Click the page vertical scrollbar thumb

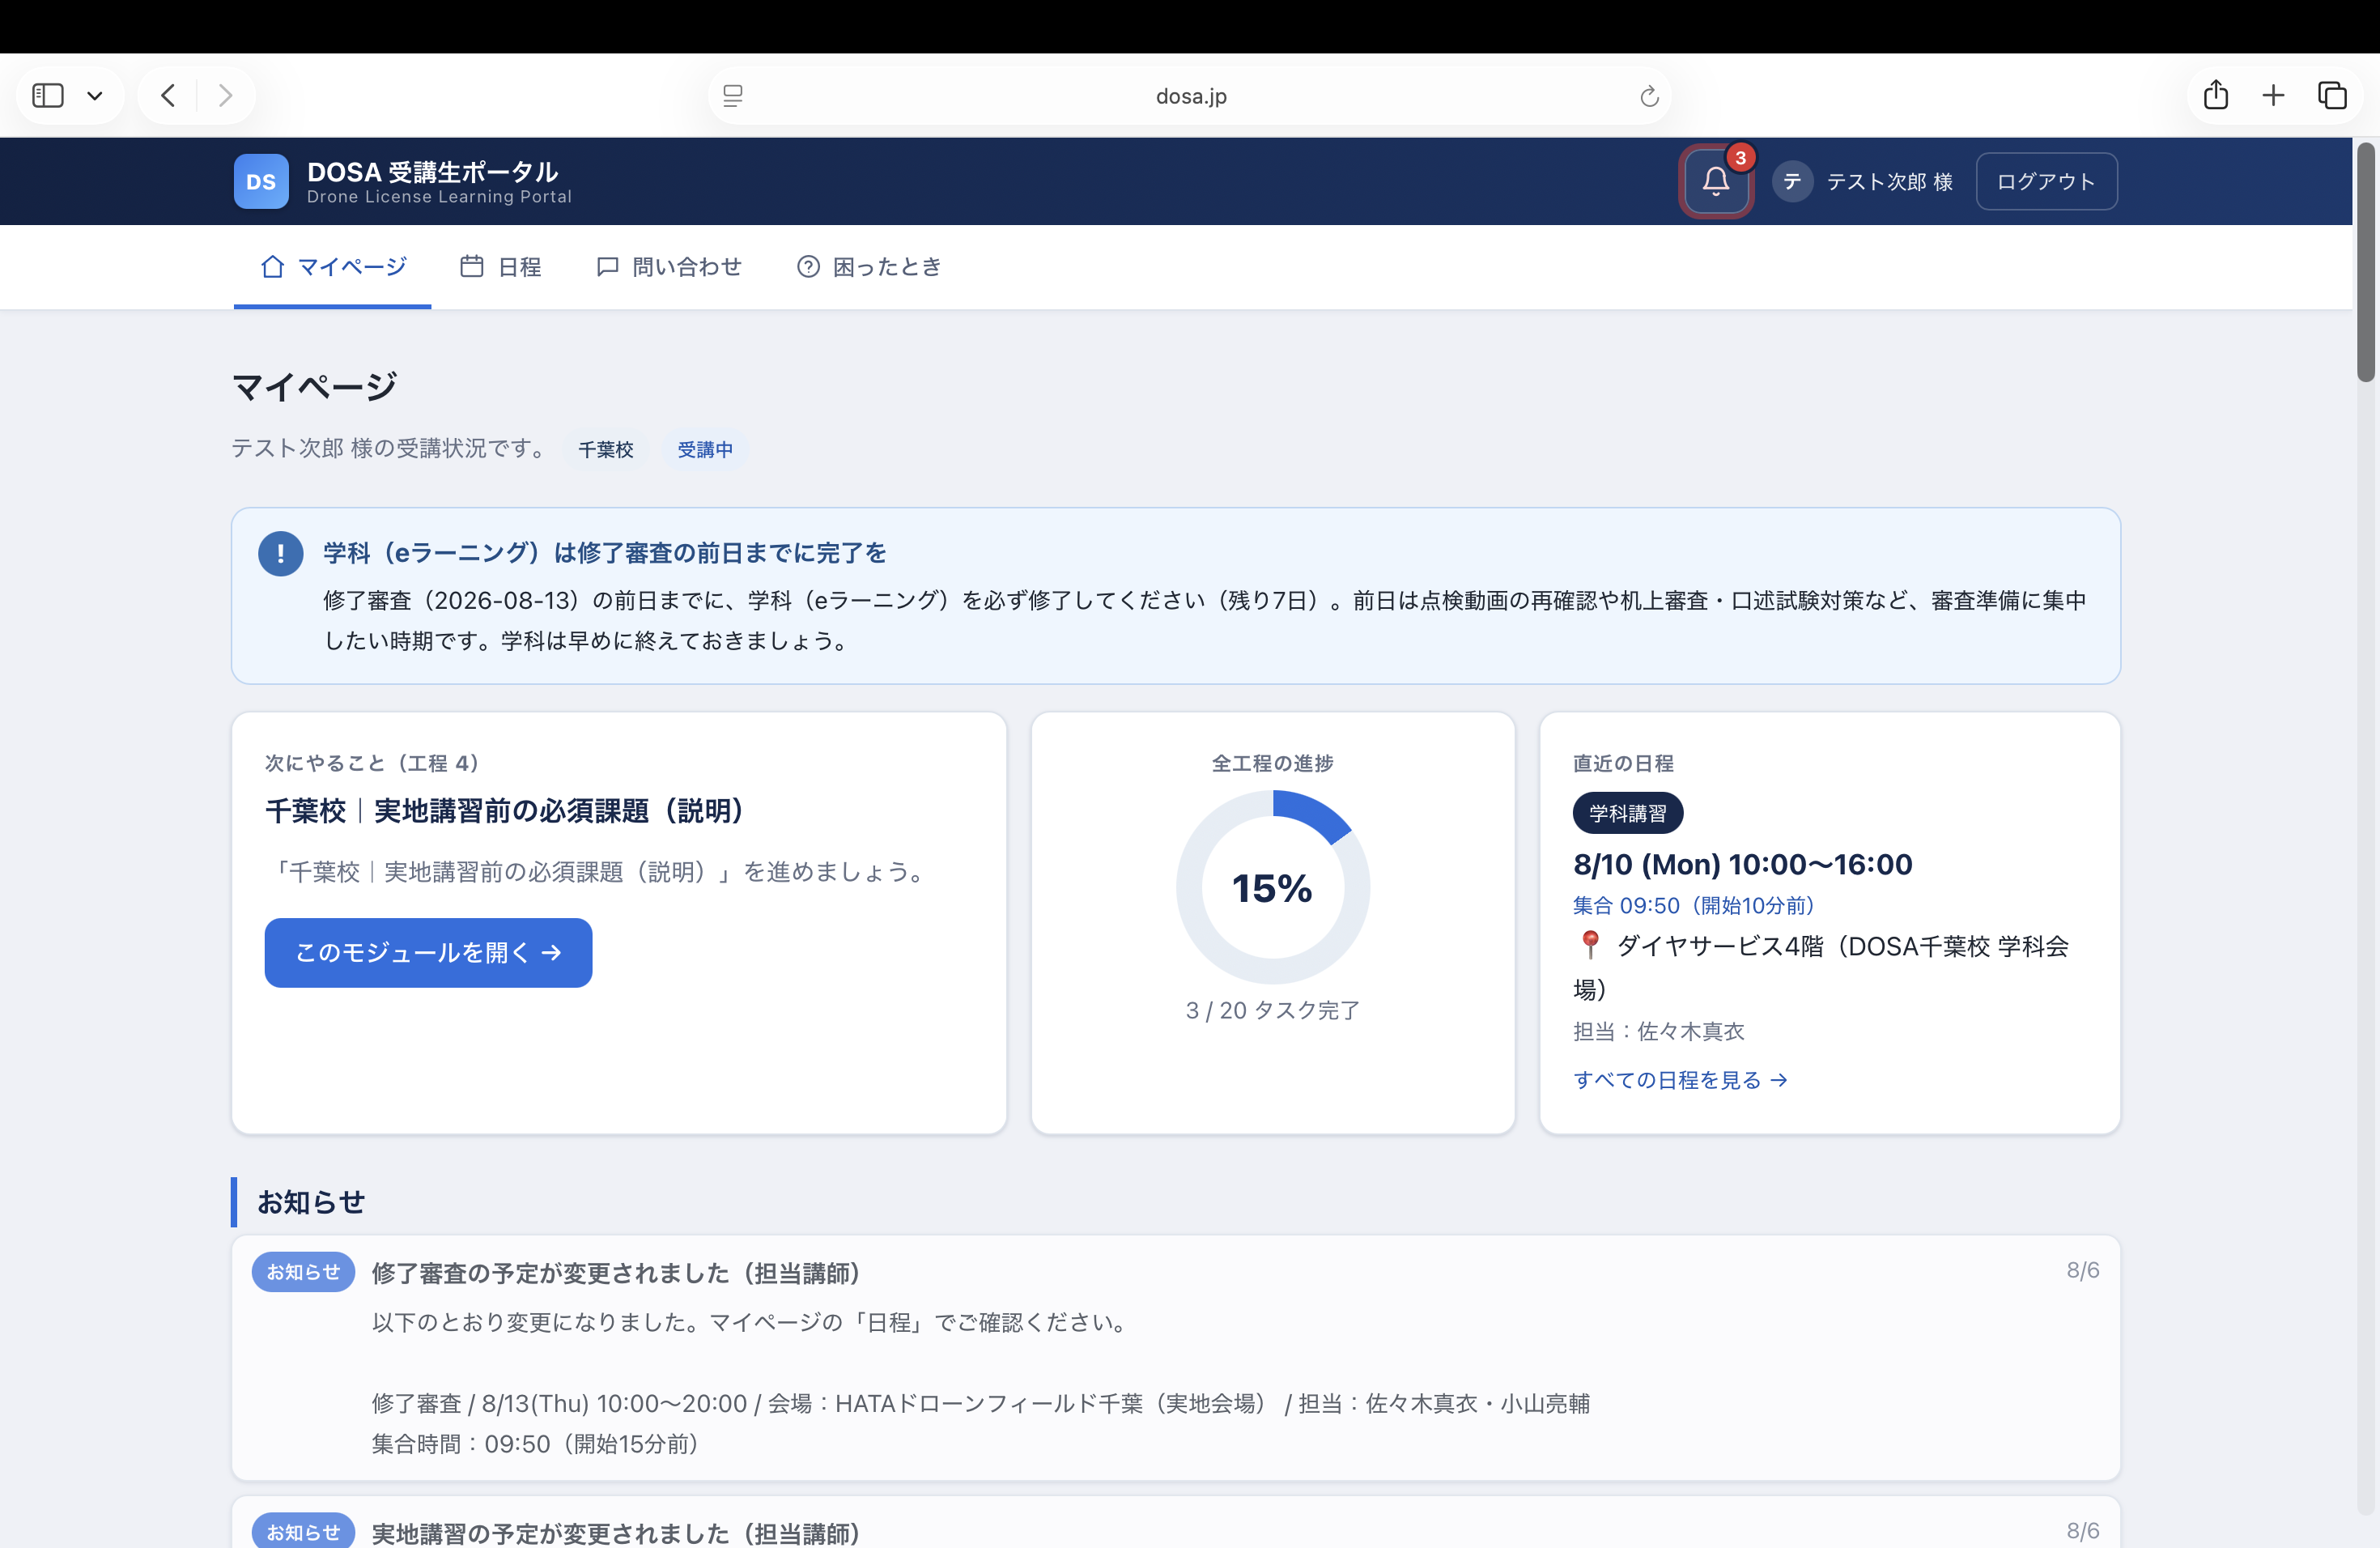click(x=2365, y=262)
